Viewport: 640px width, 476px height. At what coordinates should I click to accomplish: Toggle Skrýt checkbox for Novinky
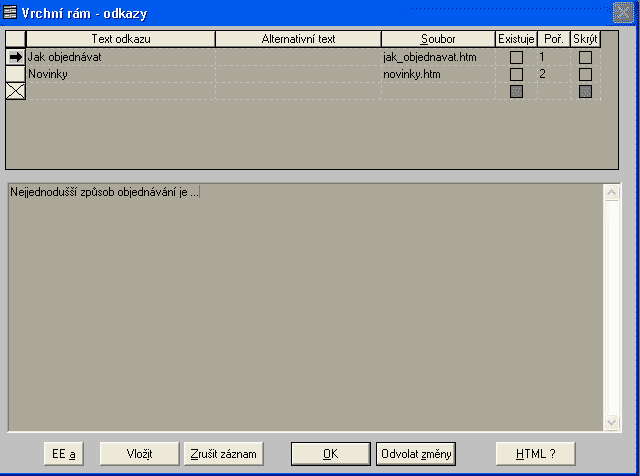pyautogui.click(x=585, y=74)
